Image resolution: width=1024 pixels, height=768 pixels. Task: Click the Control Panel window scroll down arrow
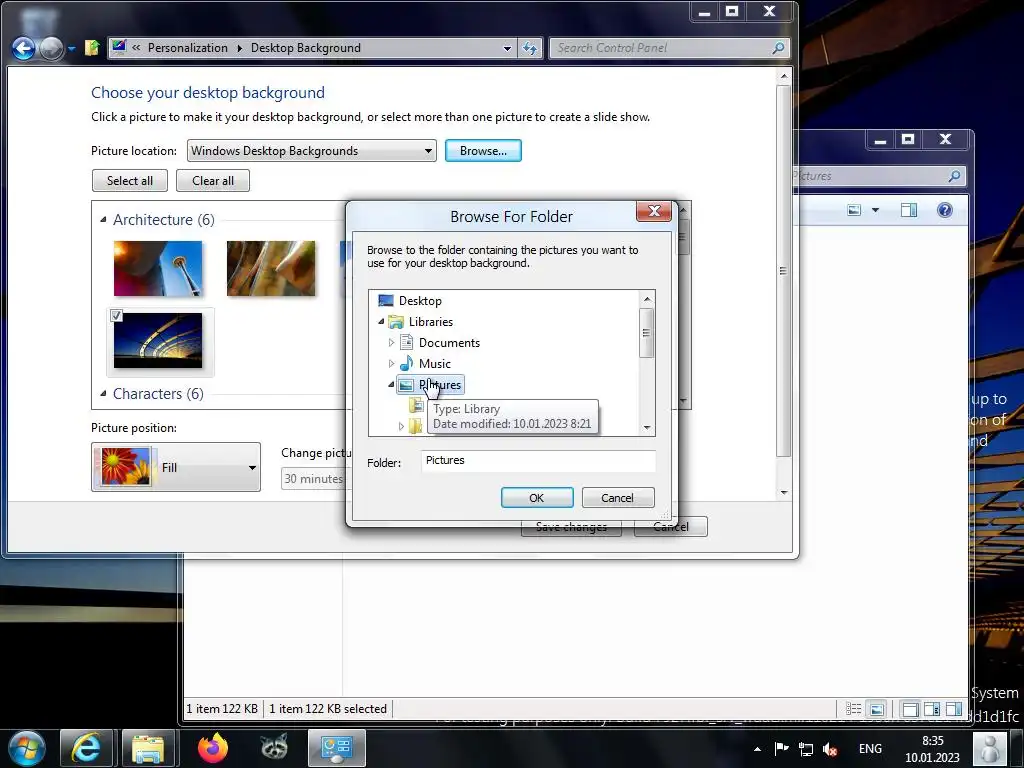coord(784,492)
